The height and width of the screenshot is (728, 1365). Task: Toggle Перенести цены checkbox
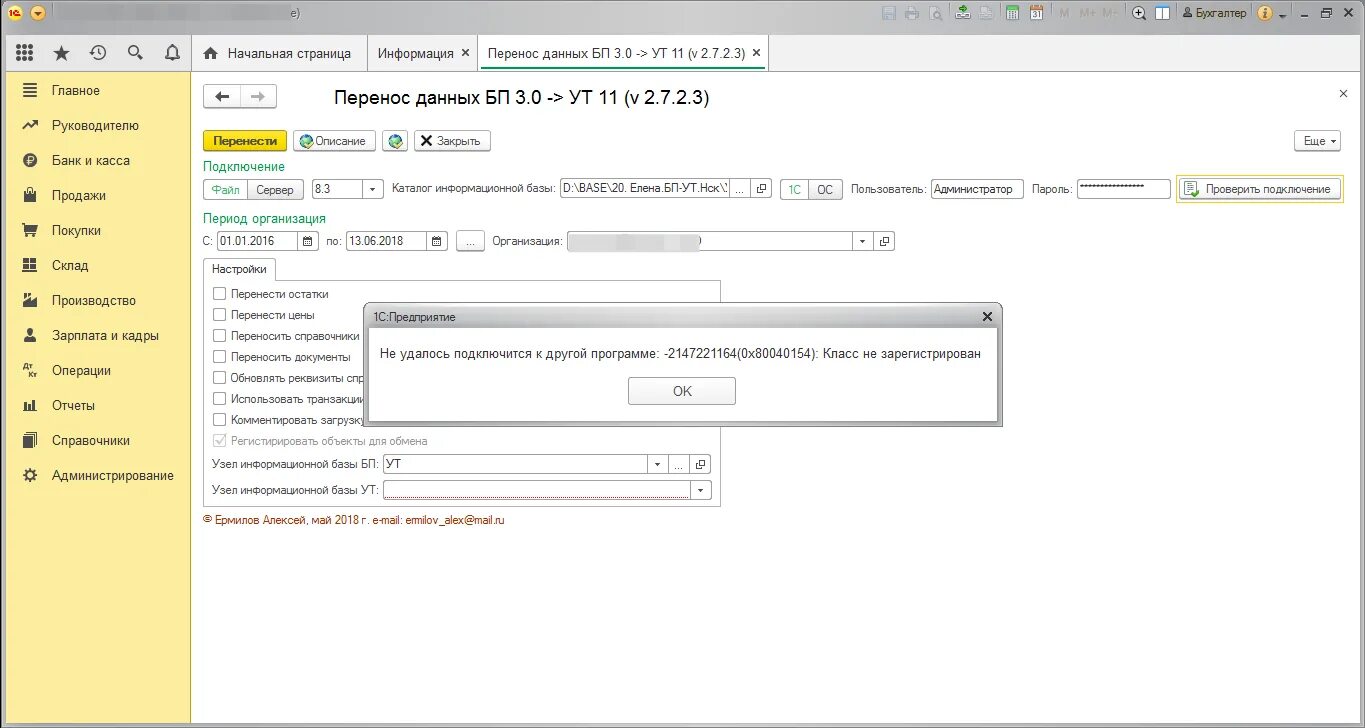[219, 315]
